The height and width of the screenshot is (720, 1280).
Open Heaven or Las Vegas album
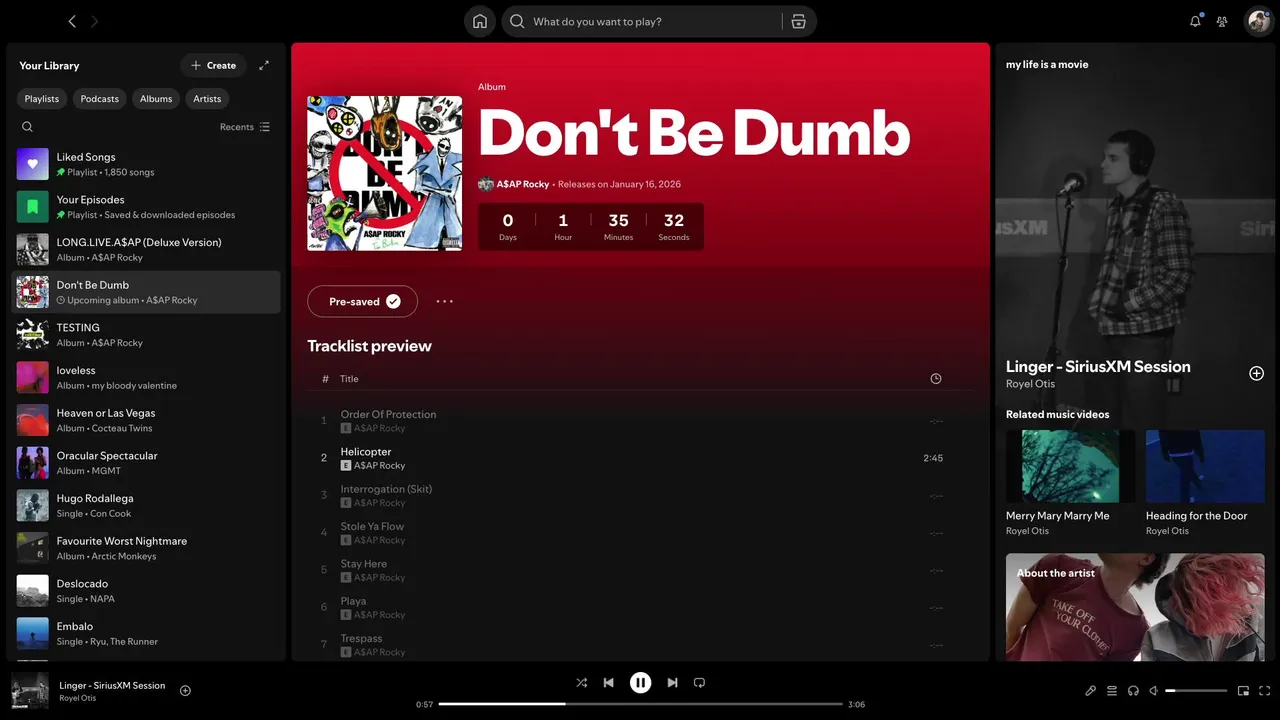[146, 420]
